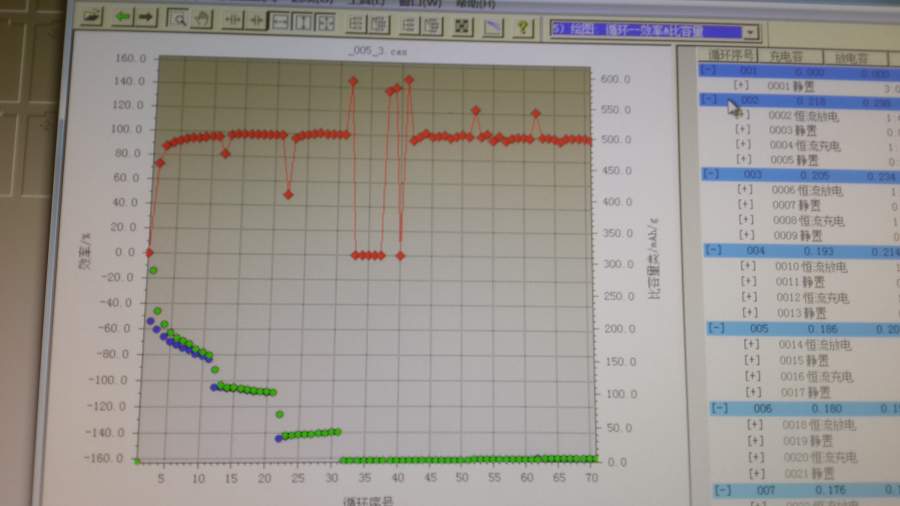
Task: Click the chart title _005_3.cex
Action: pyautogui.click(x=378, y=51)
